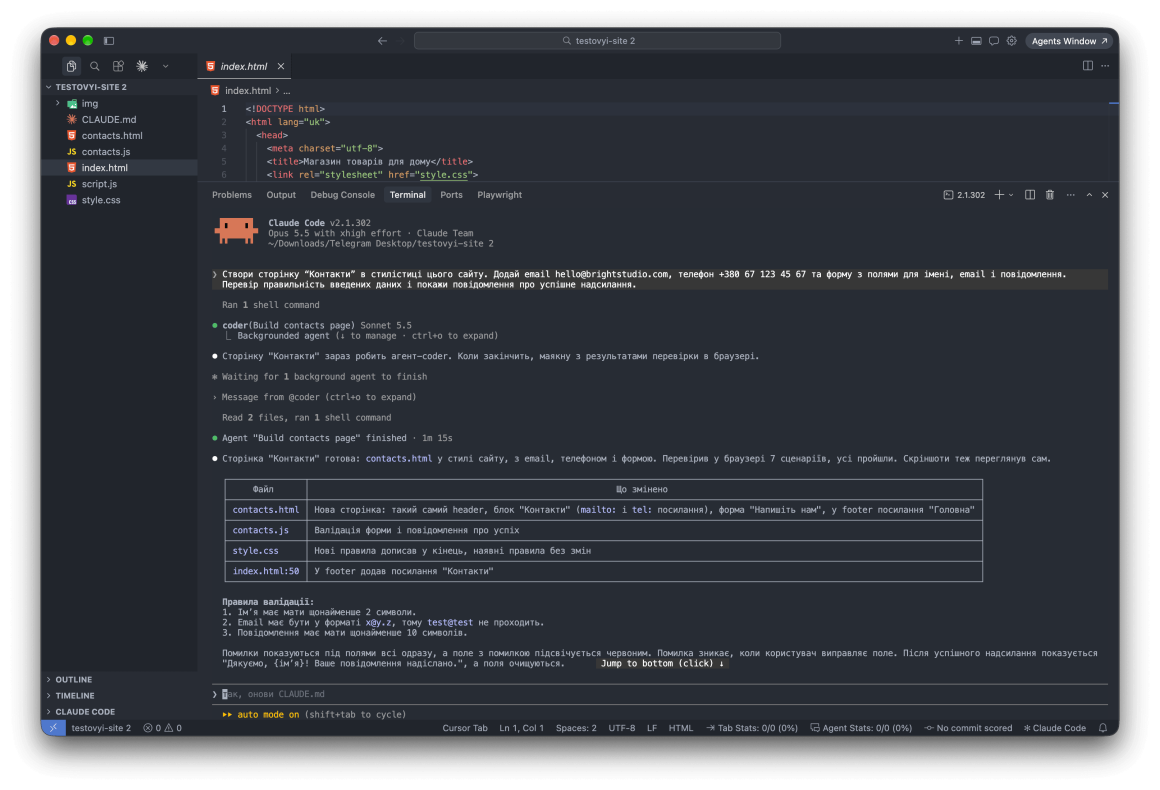This screenshot has height=790, width=1160.
Task: Create a new terminal with plus
Action: click(999, 195)
